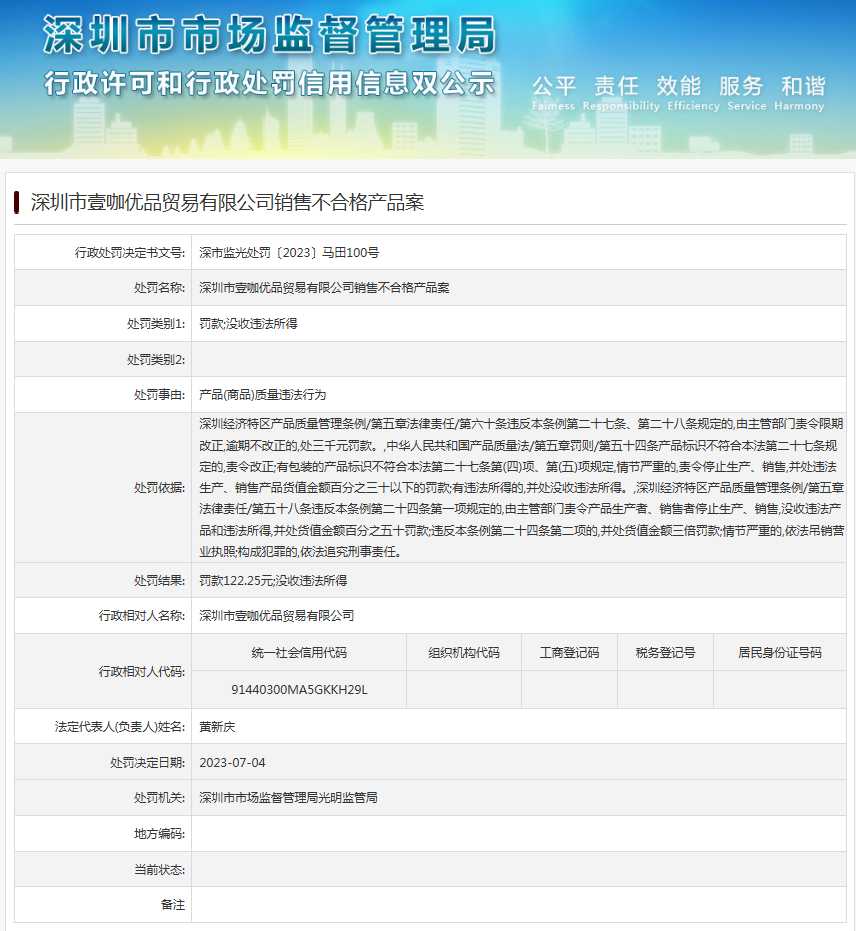The image size is (856, 931).
Task: Select authority 深圳市市场监督管理局光明监管局
Action: [x=288, y=797]
